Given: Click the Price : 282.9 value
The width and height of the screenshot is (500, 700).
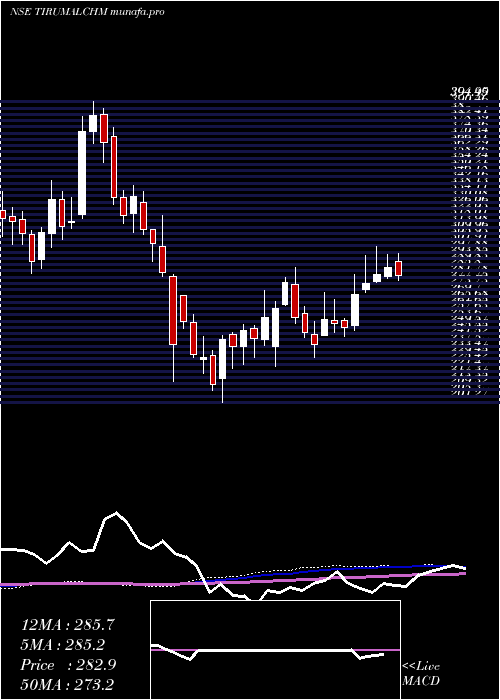Looking at the screenshot, I should pyautogui.click(x=68, y=665).
